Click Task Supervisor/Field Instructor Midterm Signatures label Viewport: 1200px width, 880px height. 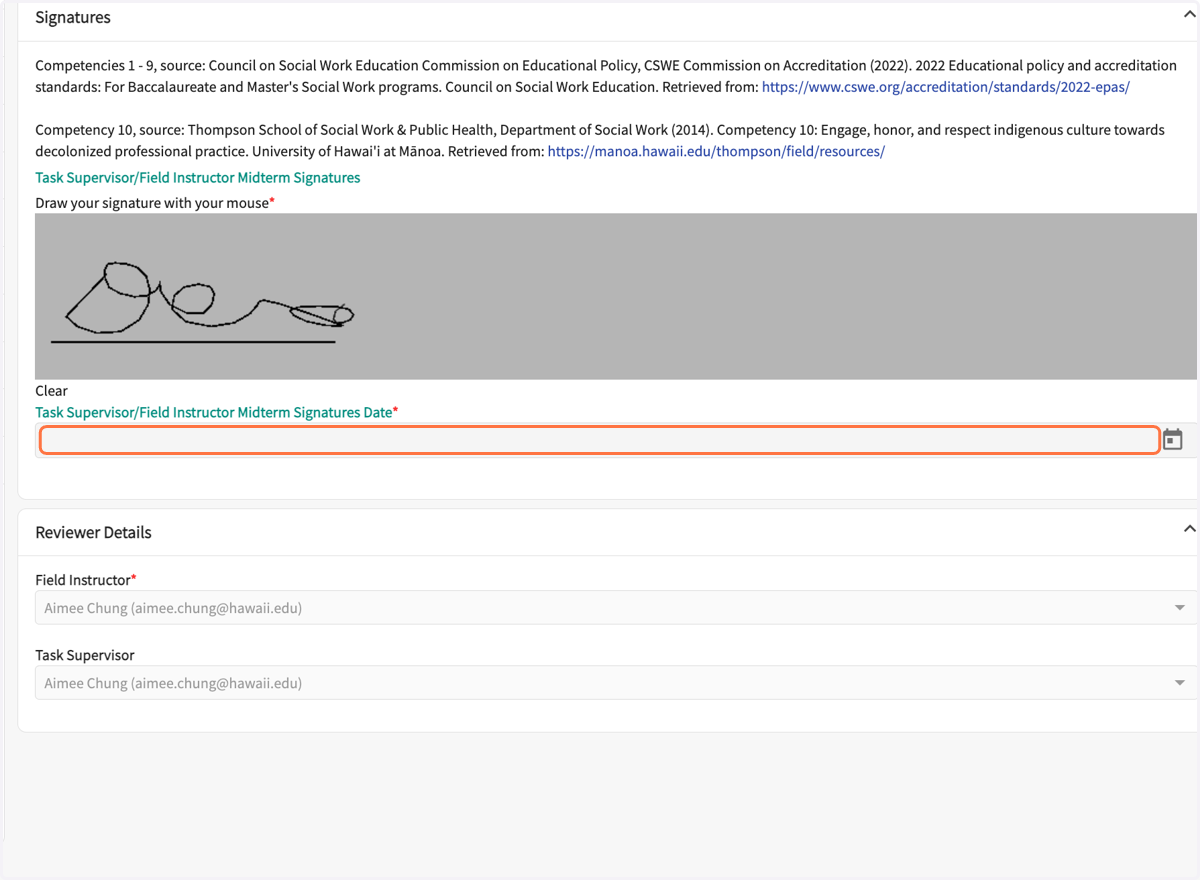198,178
